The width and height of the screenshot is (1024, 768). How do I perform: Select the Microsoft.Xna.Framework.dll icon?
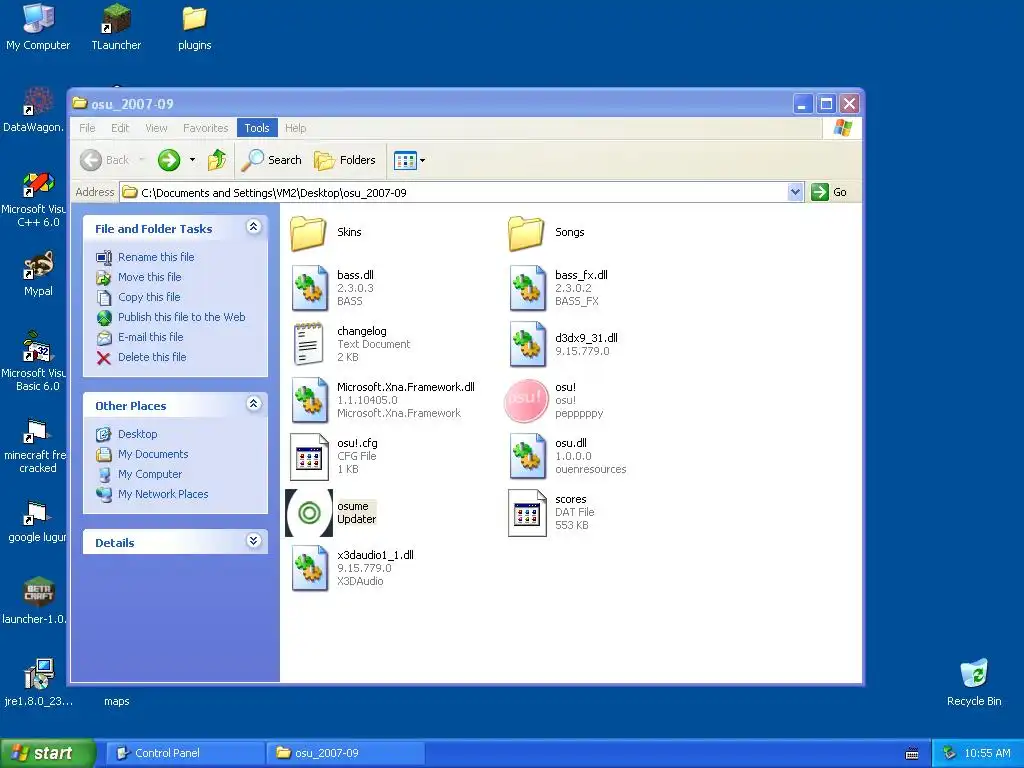click(310, 400)
